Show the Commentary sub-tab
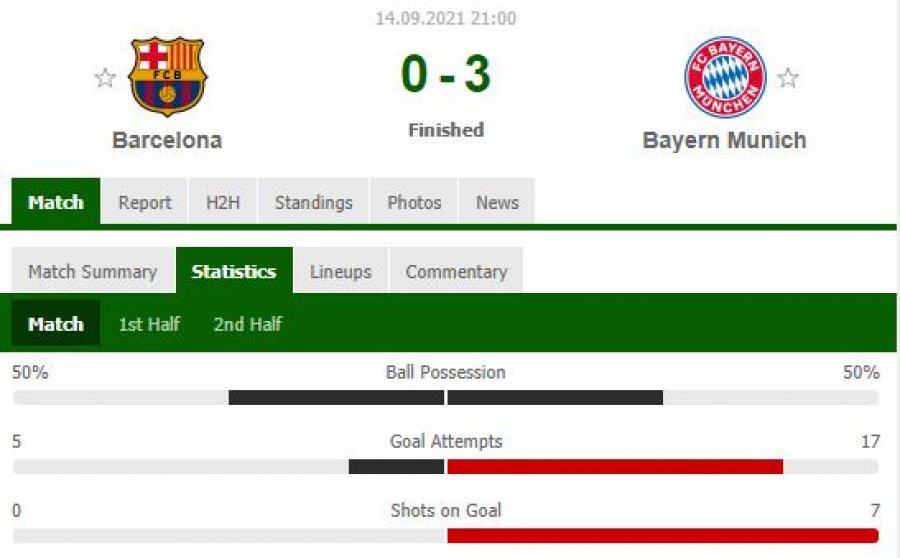This screenshot has width=900, height=558. click(456, 271)
